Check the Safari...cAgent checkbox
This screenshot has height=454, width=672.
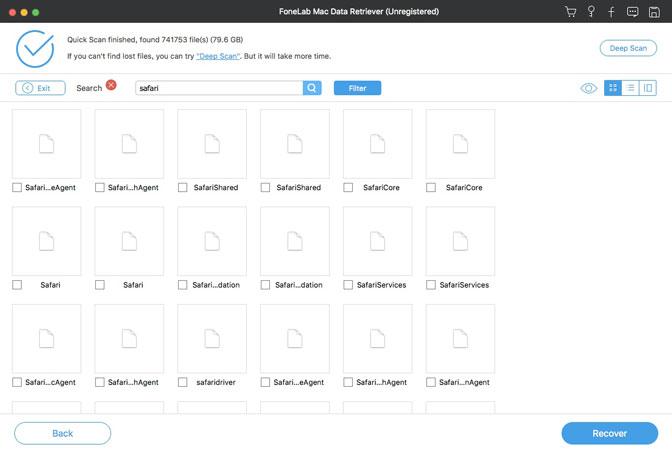17,382
